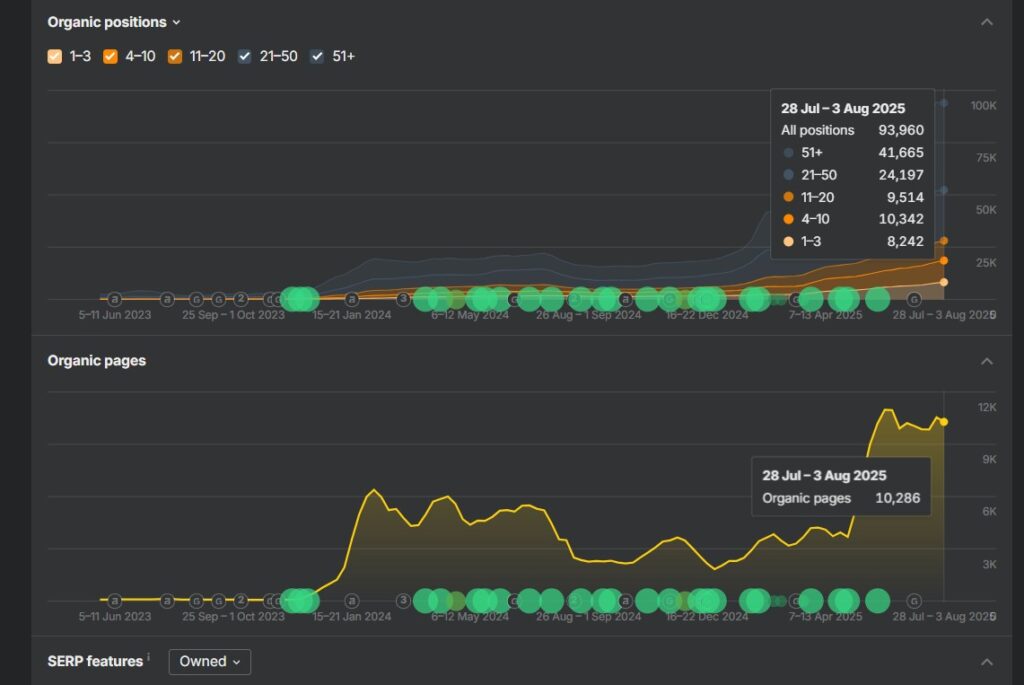Select rightmost "G" marker in Organic pages chart
The image size is (1024, 685).
pos(913,600)
